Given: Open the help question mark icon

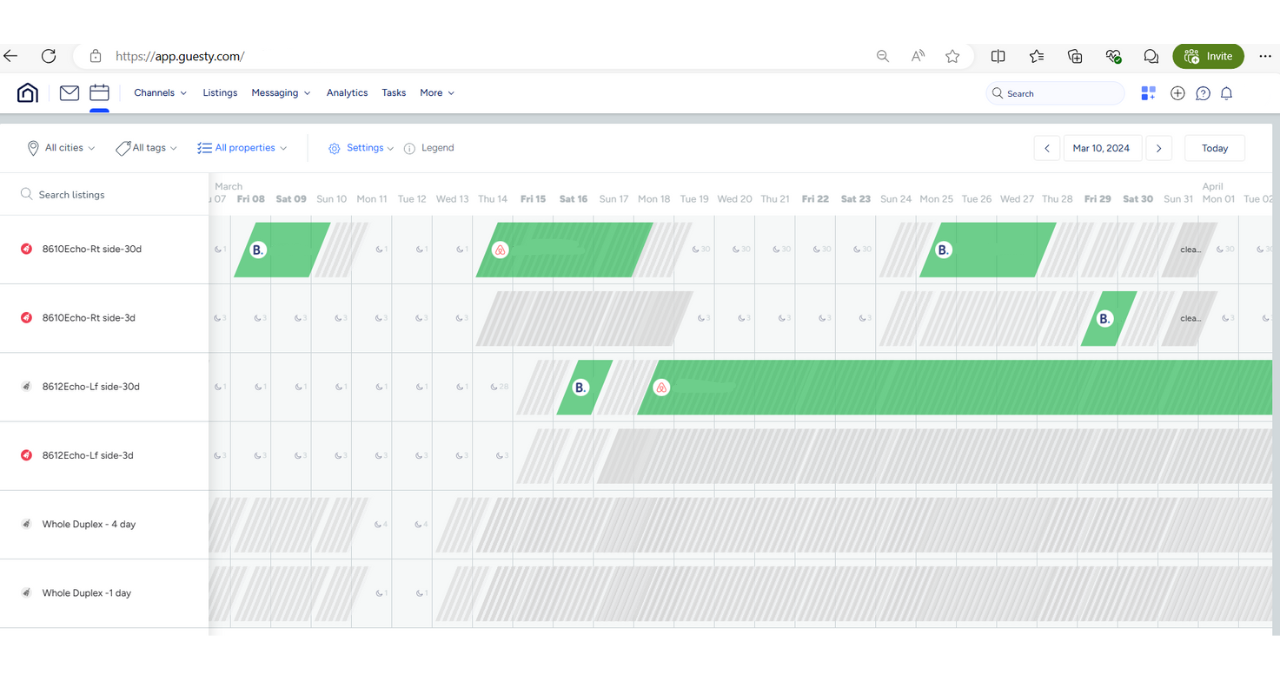Looking at the screenshot, I should pos(1203,93).
